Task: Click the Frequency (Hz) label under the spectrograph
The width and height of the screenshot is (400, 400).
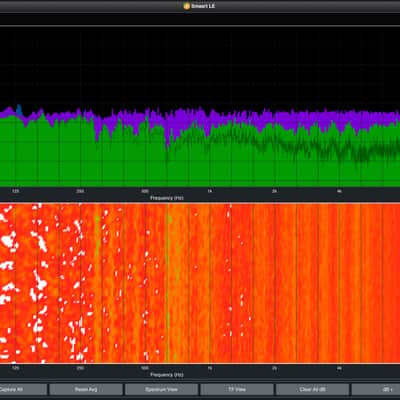Action: pos(167,375)
